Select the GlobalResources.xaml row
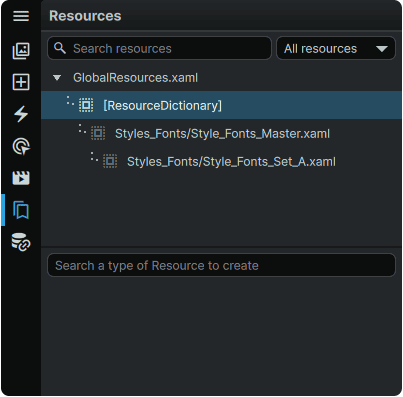Screen dimensions: 403x397 pyautogui.click(x=221, y=78)
